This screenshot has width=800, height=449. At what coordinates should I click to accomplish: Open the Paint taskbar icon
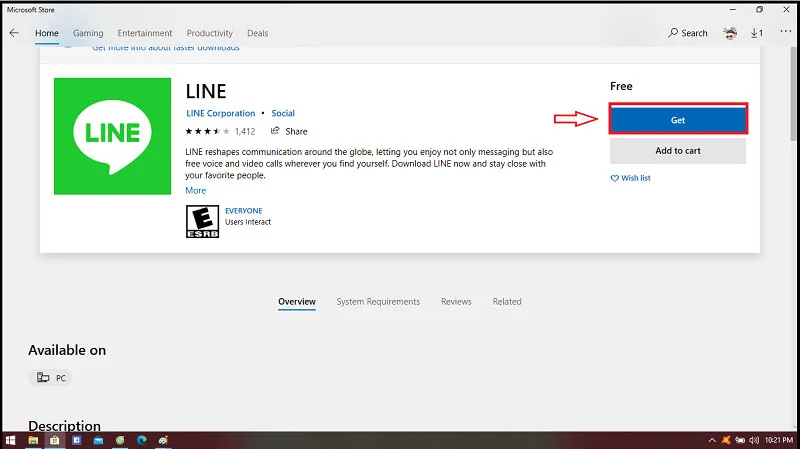pyautogui.click(x=163, y=440)
